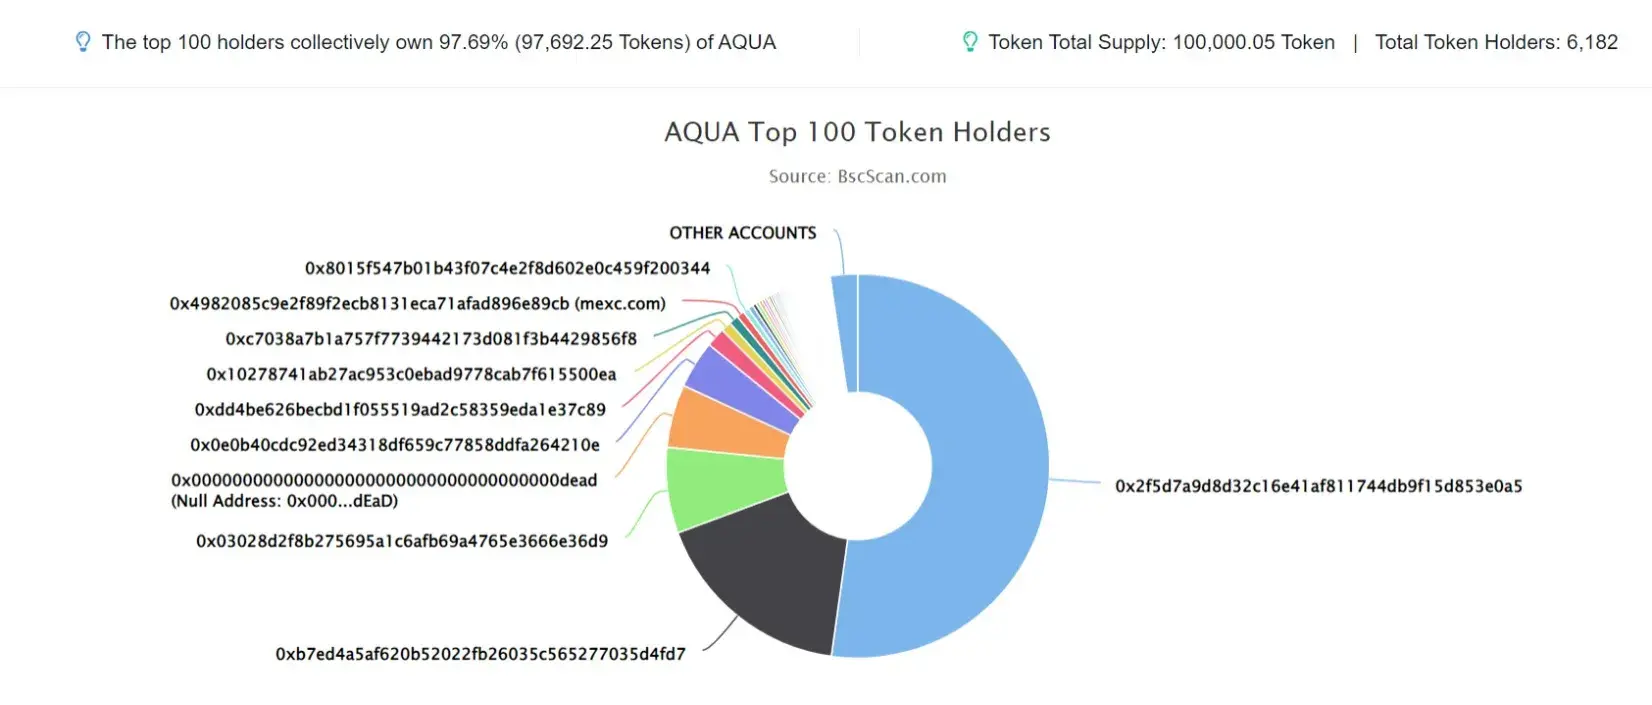Click the Total Token Holders: 6,182 text
The height and width of the screenshot is (705, 1652).
(x=1496, y=42)
